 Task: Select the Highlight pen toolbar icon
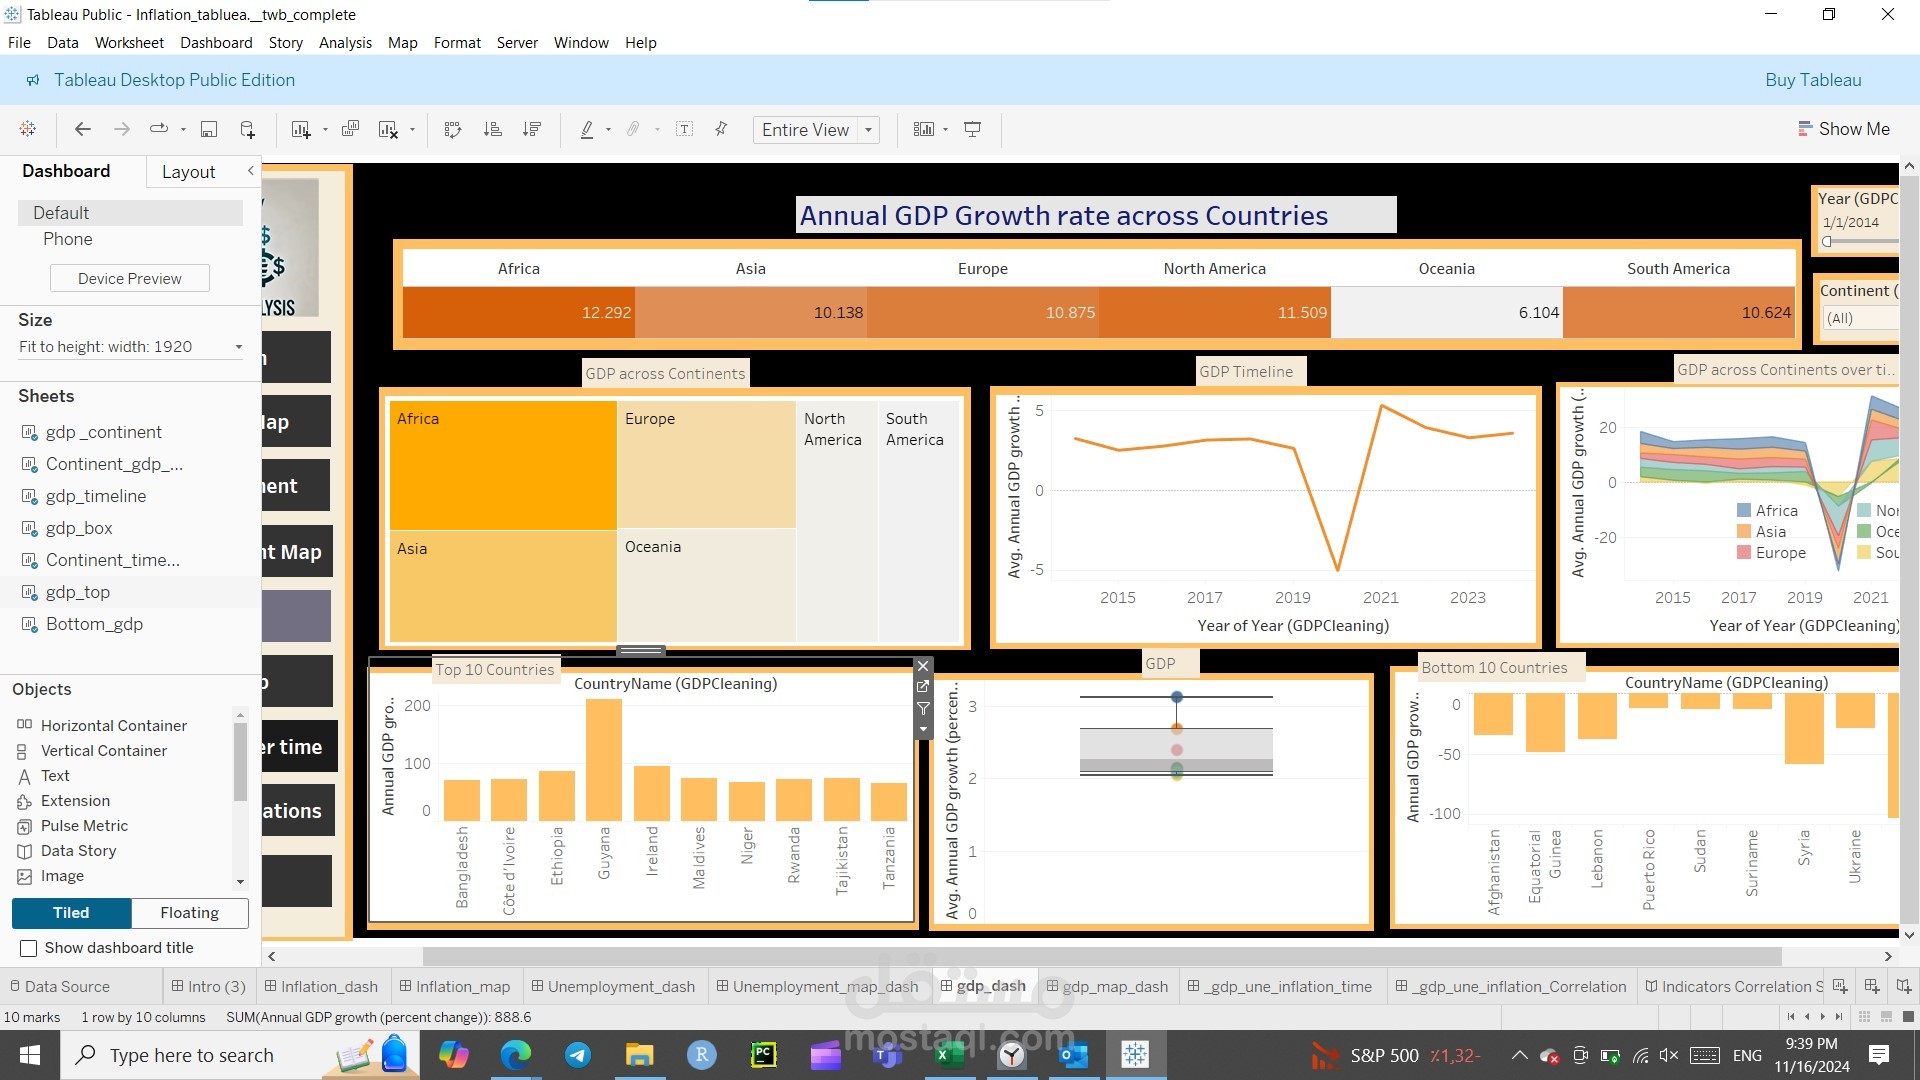pos(589,129)
